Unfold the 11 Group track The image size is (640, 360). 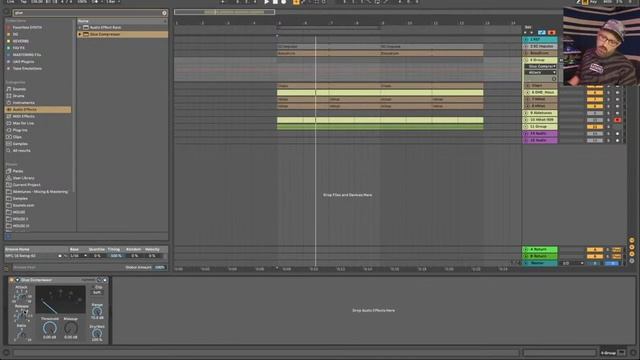(527, 127)
